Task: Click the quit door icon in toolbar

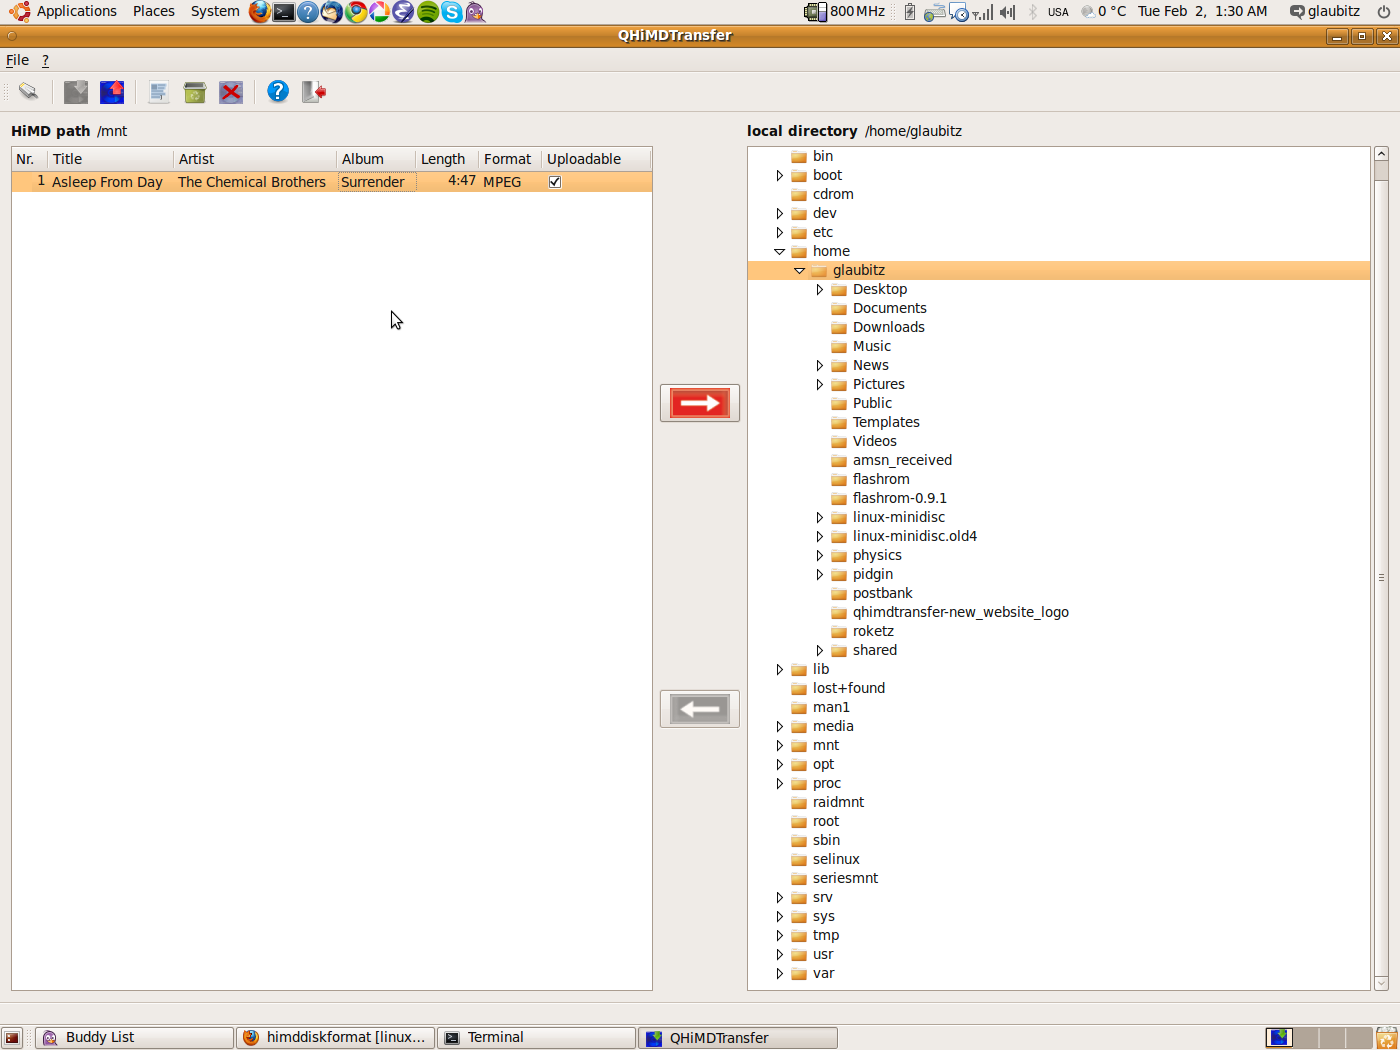Action: [x=314, y=92]
